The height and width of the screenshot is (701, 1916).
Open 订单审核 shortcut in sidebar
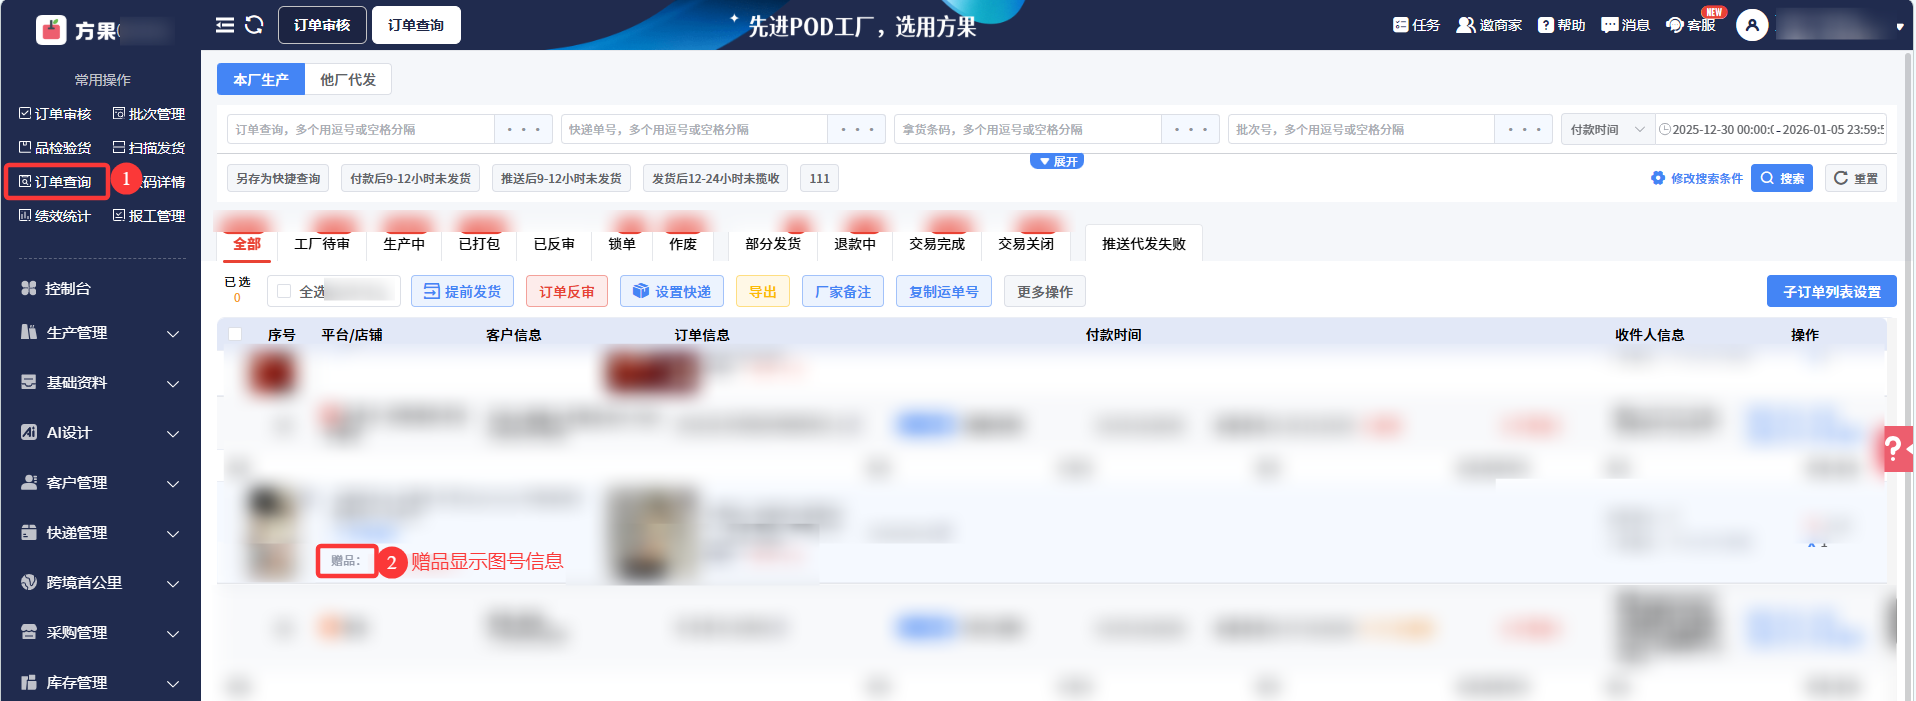55,114
